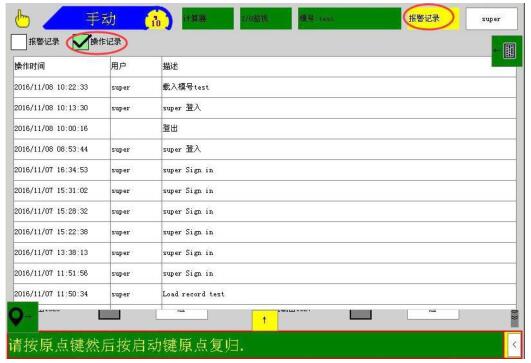This screenshot has width=531, height=363.
Task: Click the super user cell in the 10:22:33 row
Action: point(136,87)
